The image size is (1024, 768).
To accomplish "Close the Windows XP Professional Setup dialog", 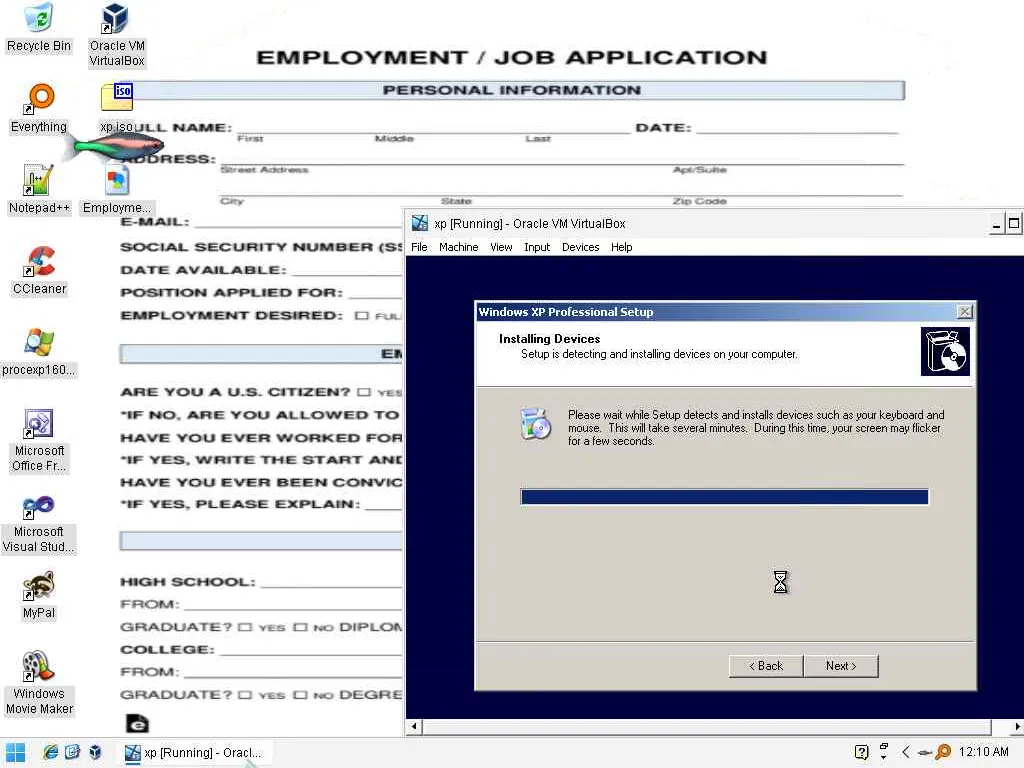I will click(964, 312).
